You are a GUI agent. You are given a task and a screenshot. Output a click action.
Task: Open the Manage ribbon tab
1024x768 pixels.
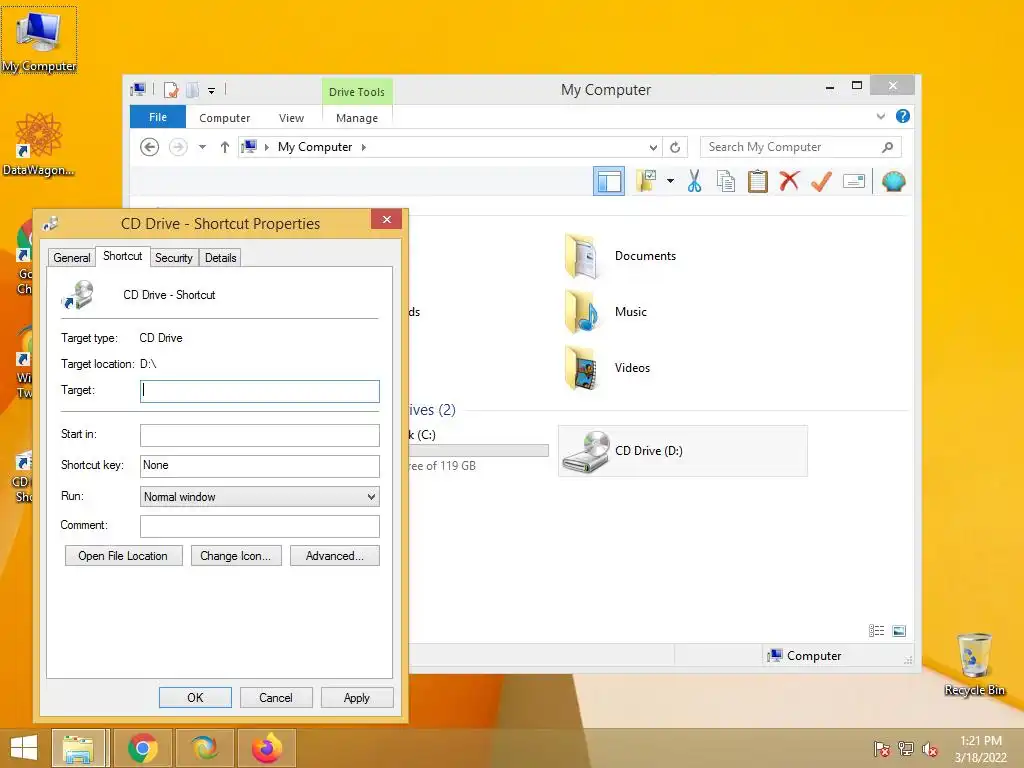tap(357, 118)
